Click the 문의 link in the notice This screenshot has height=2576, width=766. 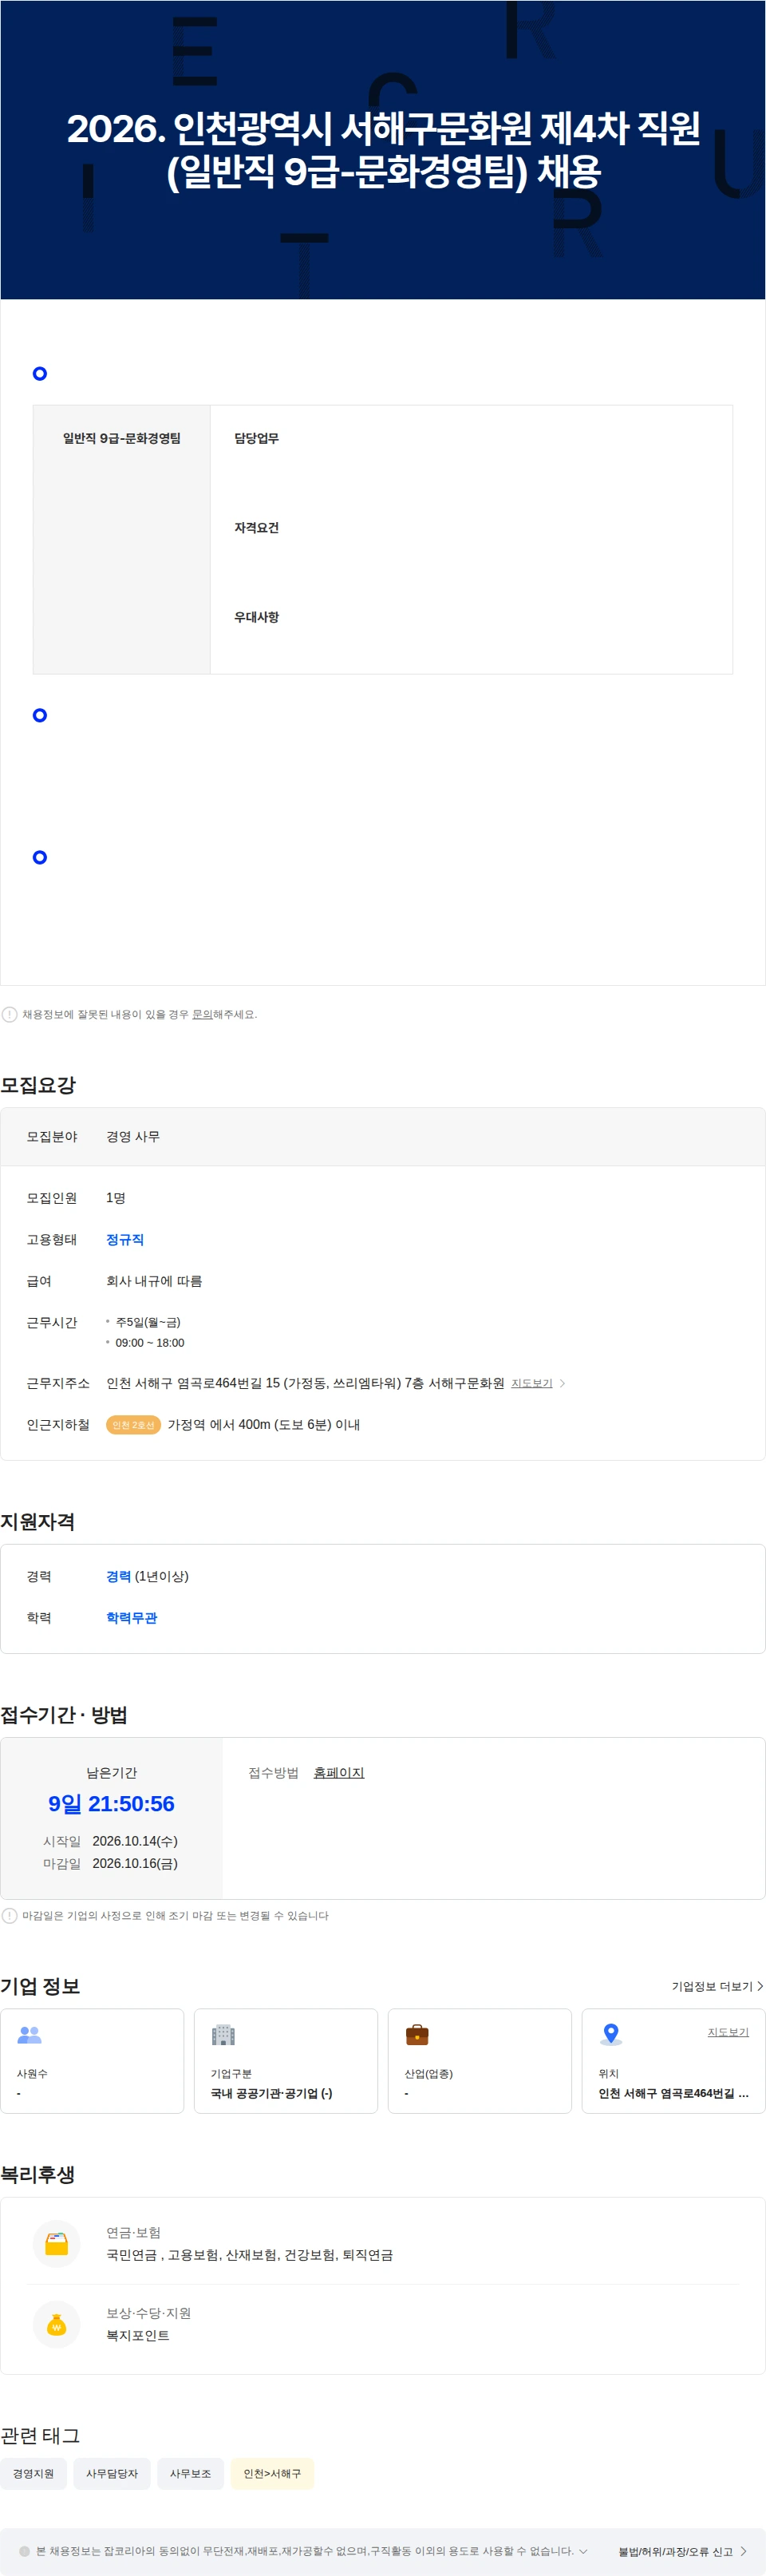pos(202,1014)
